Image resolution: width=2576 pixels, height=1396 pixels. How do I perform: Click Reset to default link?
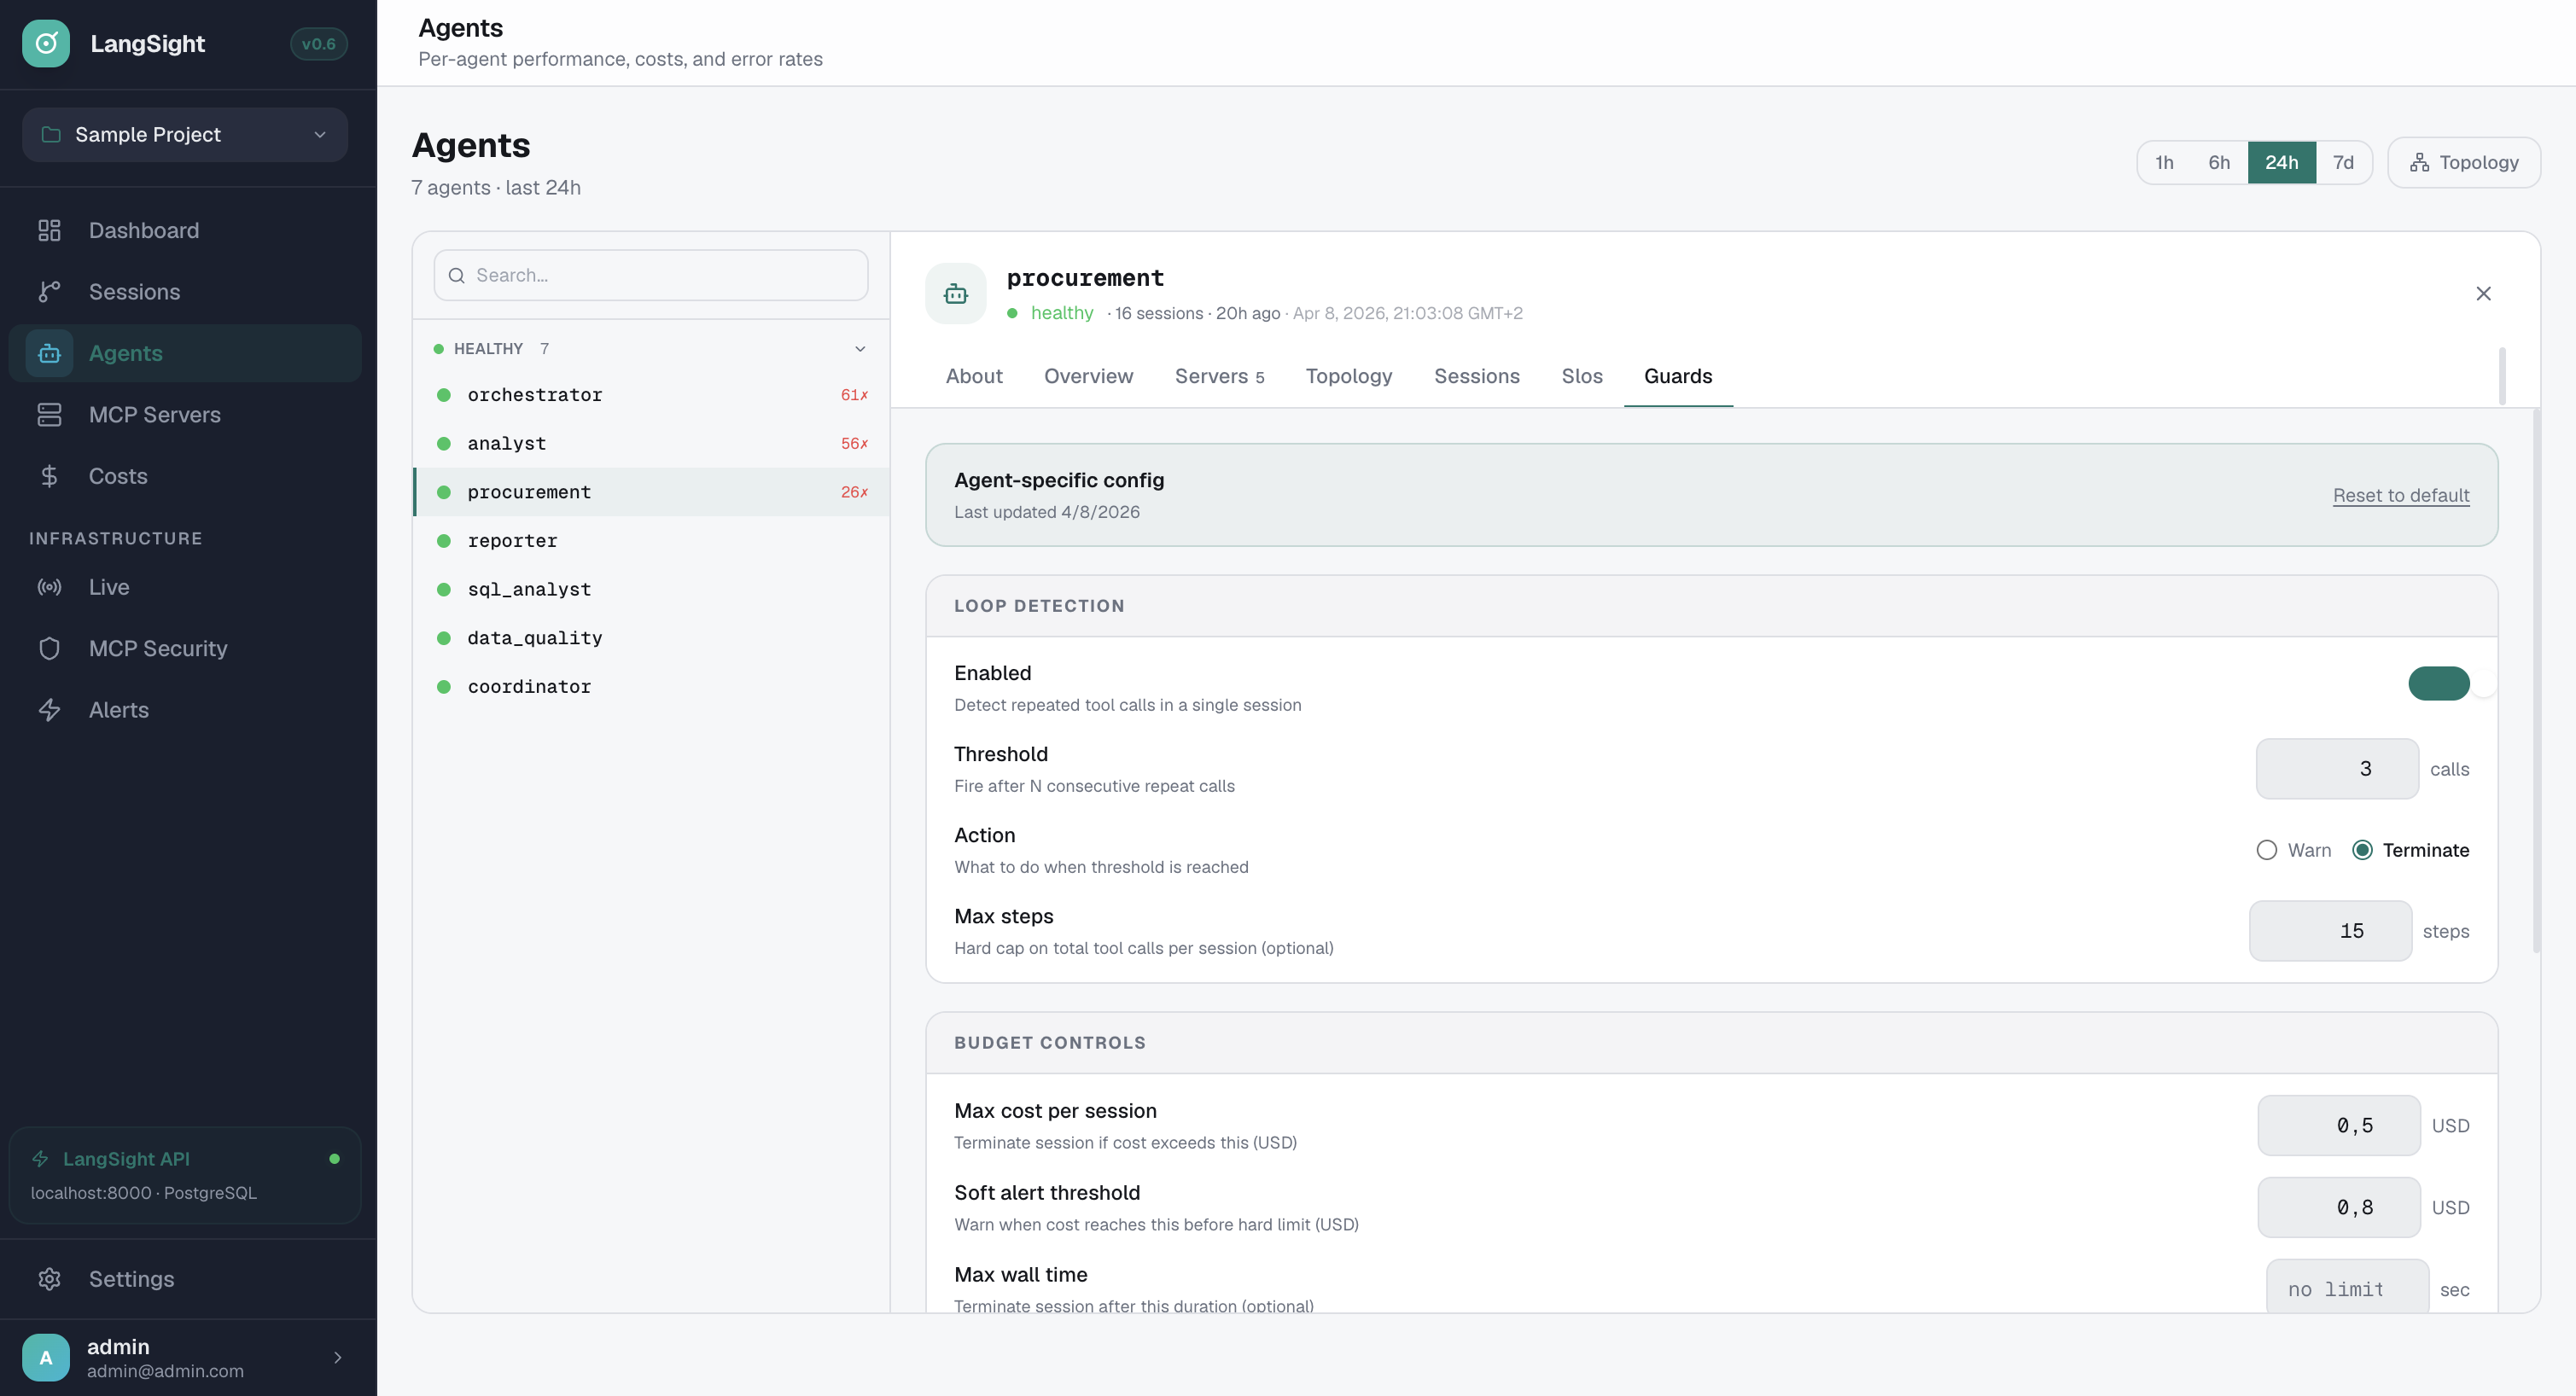pos(2400,495)
